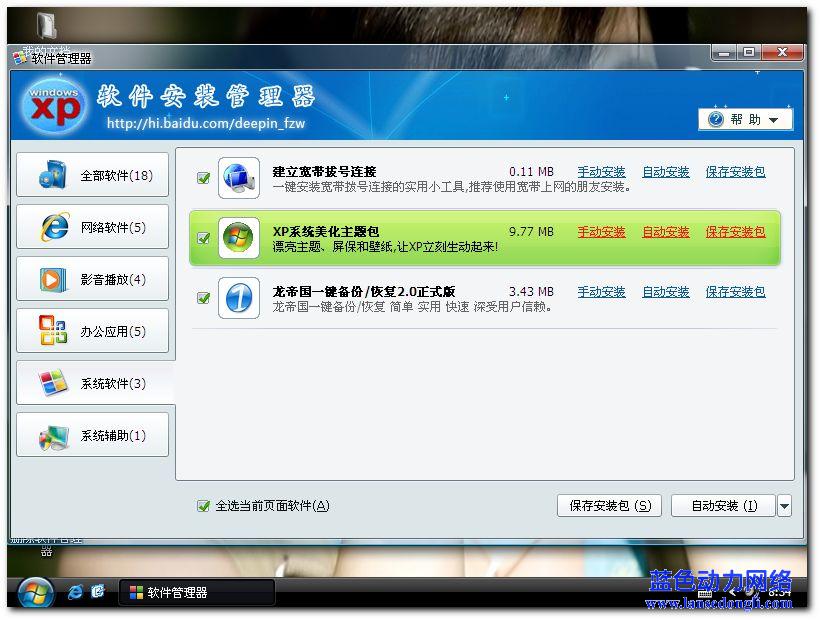The width and height of the screenshot is (820, 620).
Task: Click the blue question mark help icon
Action: 715,119
